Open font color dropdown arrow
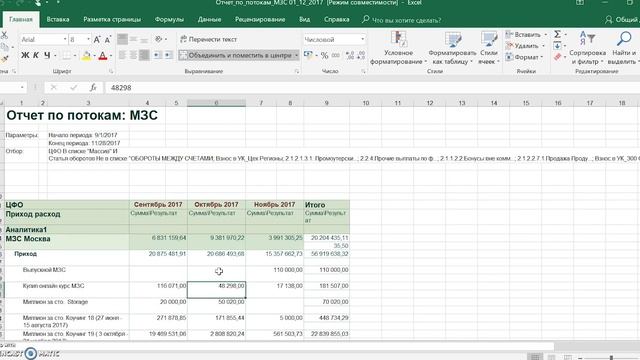Screen dimensions: 640x360 click(x=111, y=56)
